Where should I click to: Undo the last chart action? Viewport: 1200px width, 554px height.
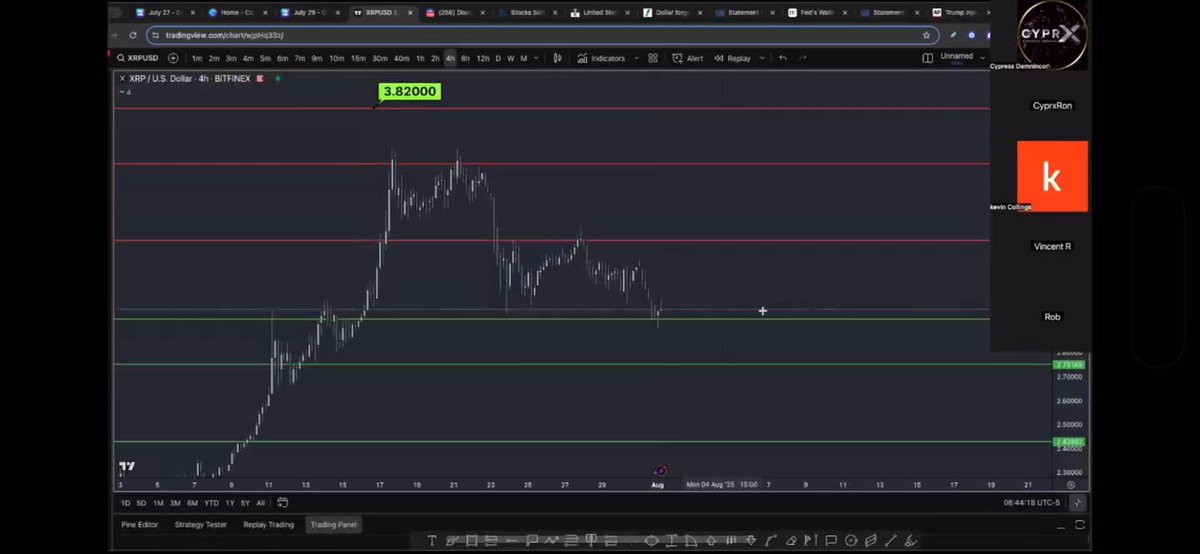point(783,58)
